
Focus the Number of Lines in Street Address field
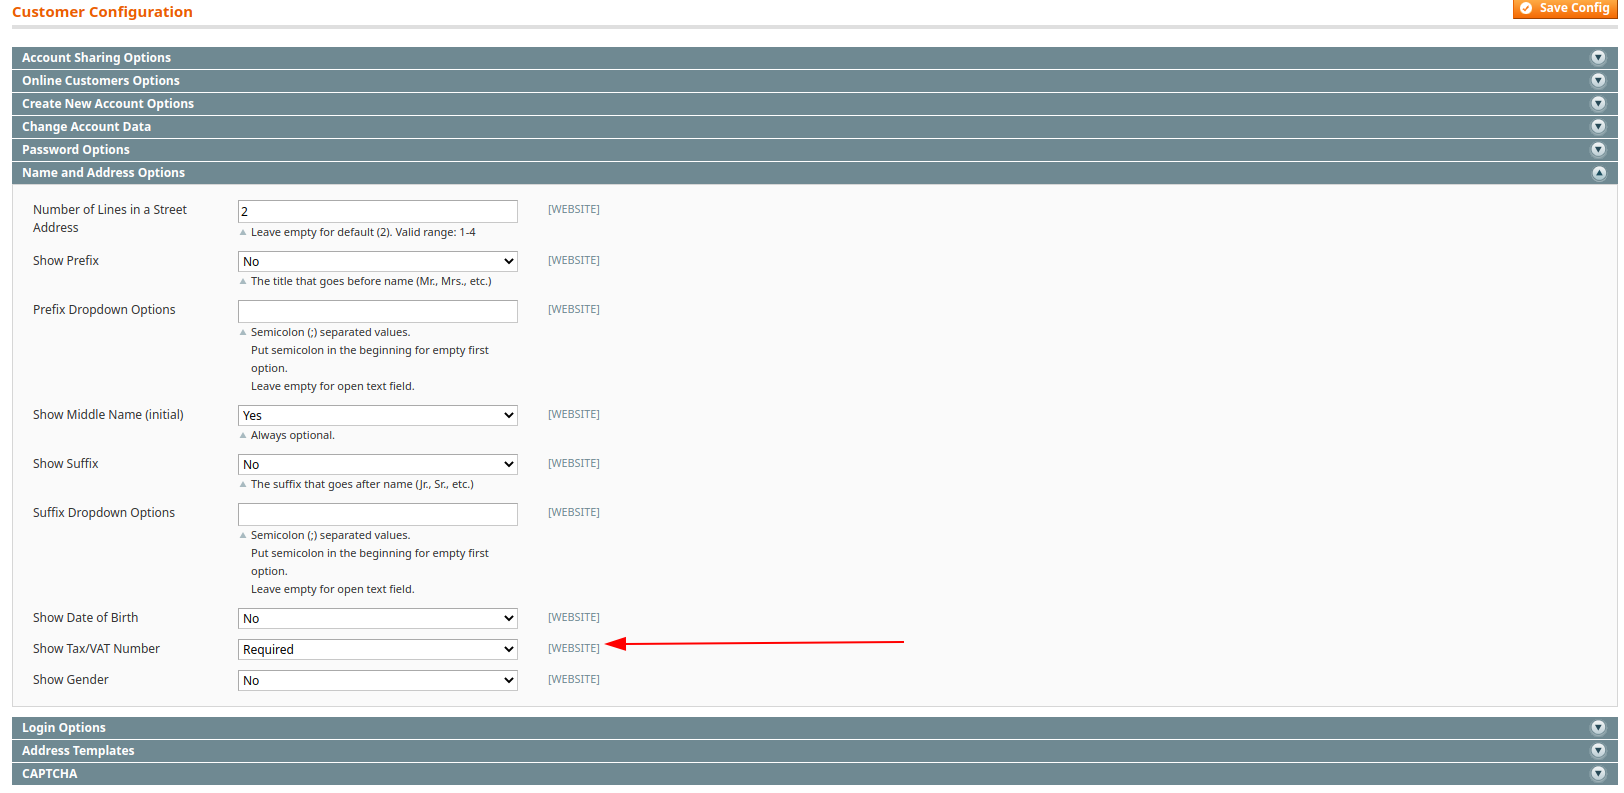378,211
